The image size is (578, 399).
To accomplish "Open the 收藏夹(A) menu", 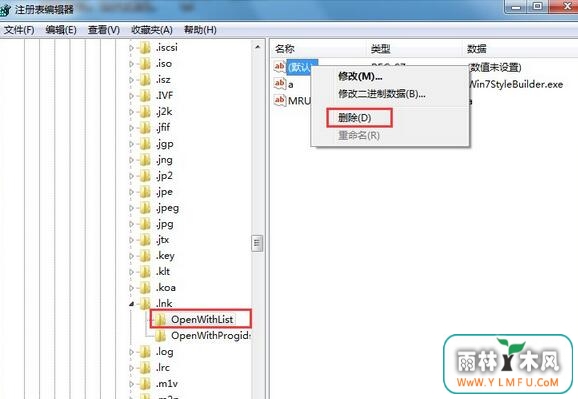I will click(152, 30).
